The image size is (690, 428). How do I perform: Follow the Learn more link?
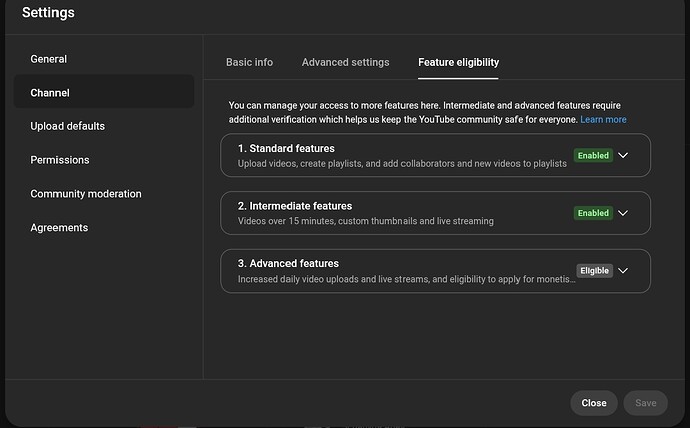603,120
